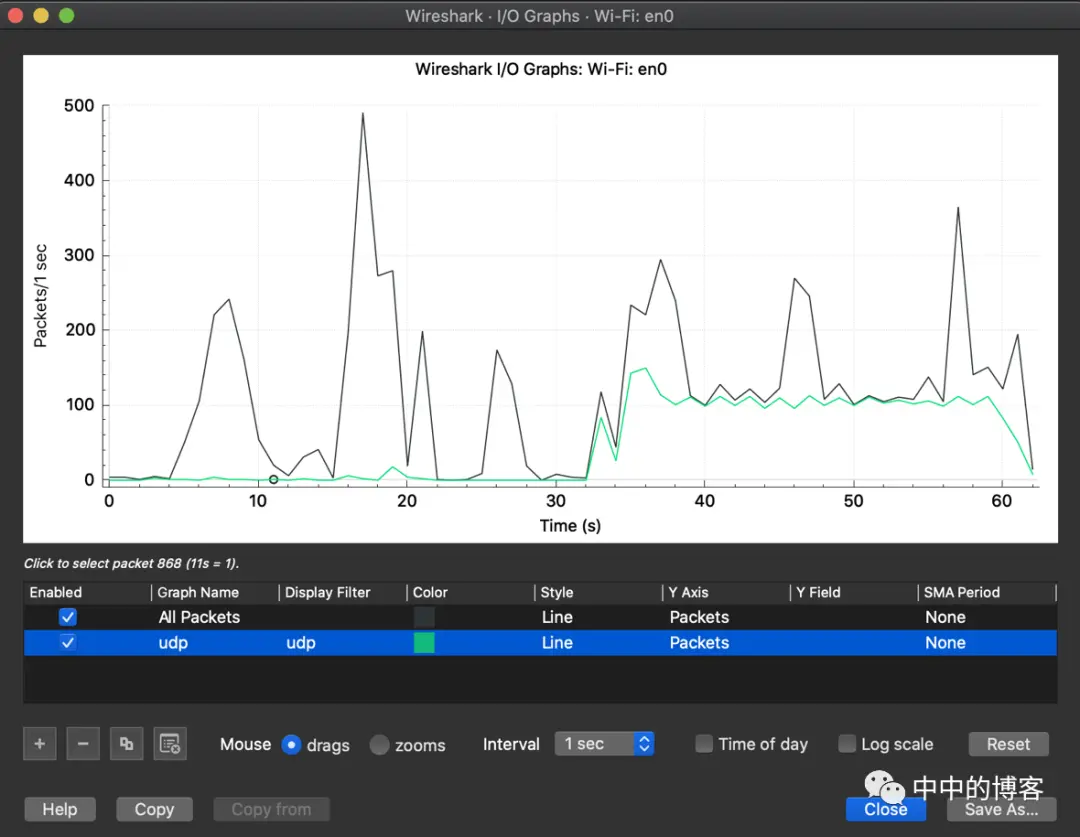Click the Reset button
The height and width of the screenshot is (837, 1080).
click(1008, 744)
